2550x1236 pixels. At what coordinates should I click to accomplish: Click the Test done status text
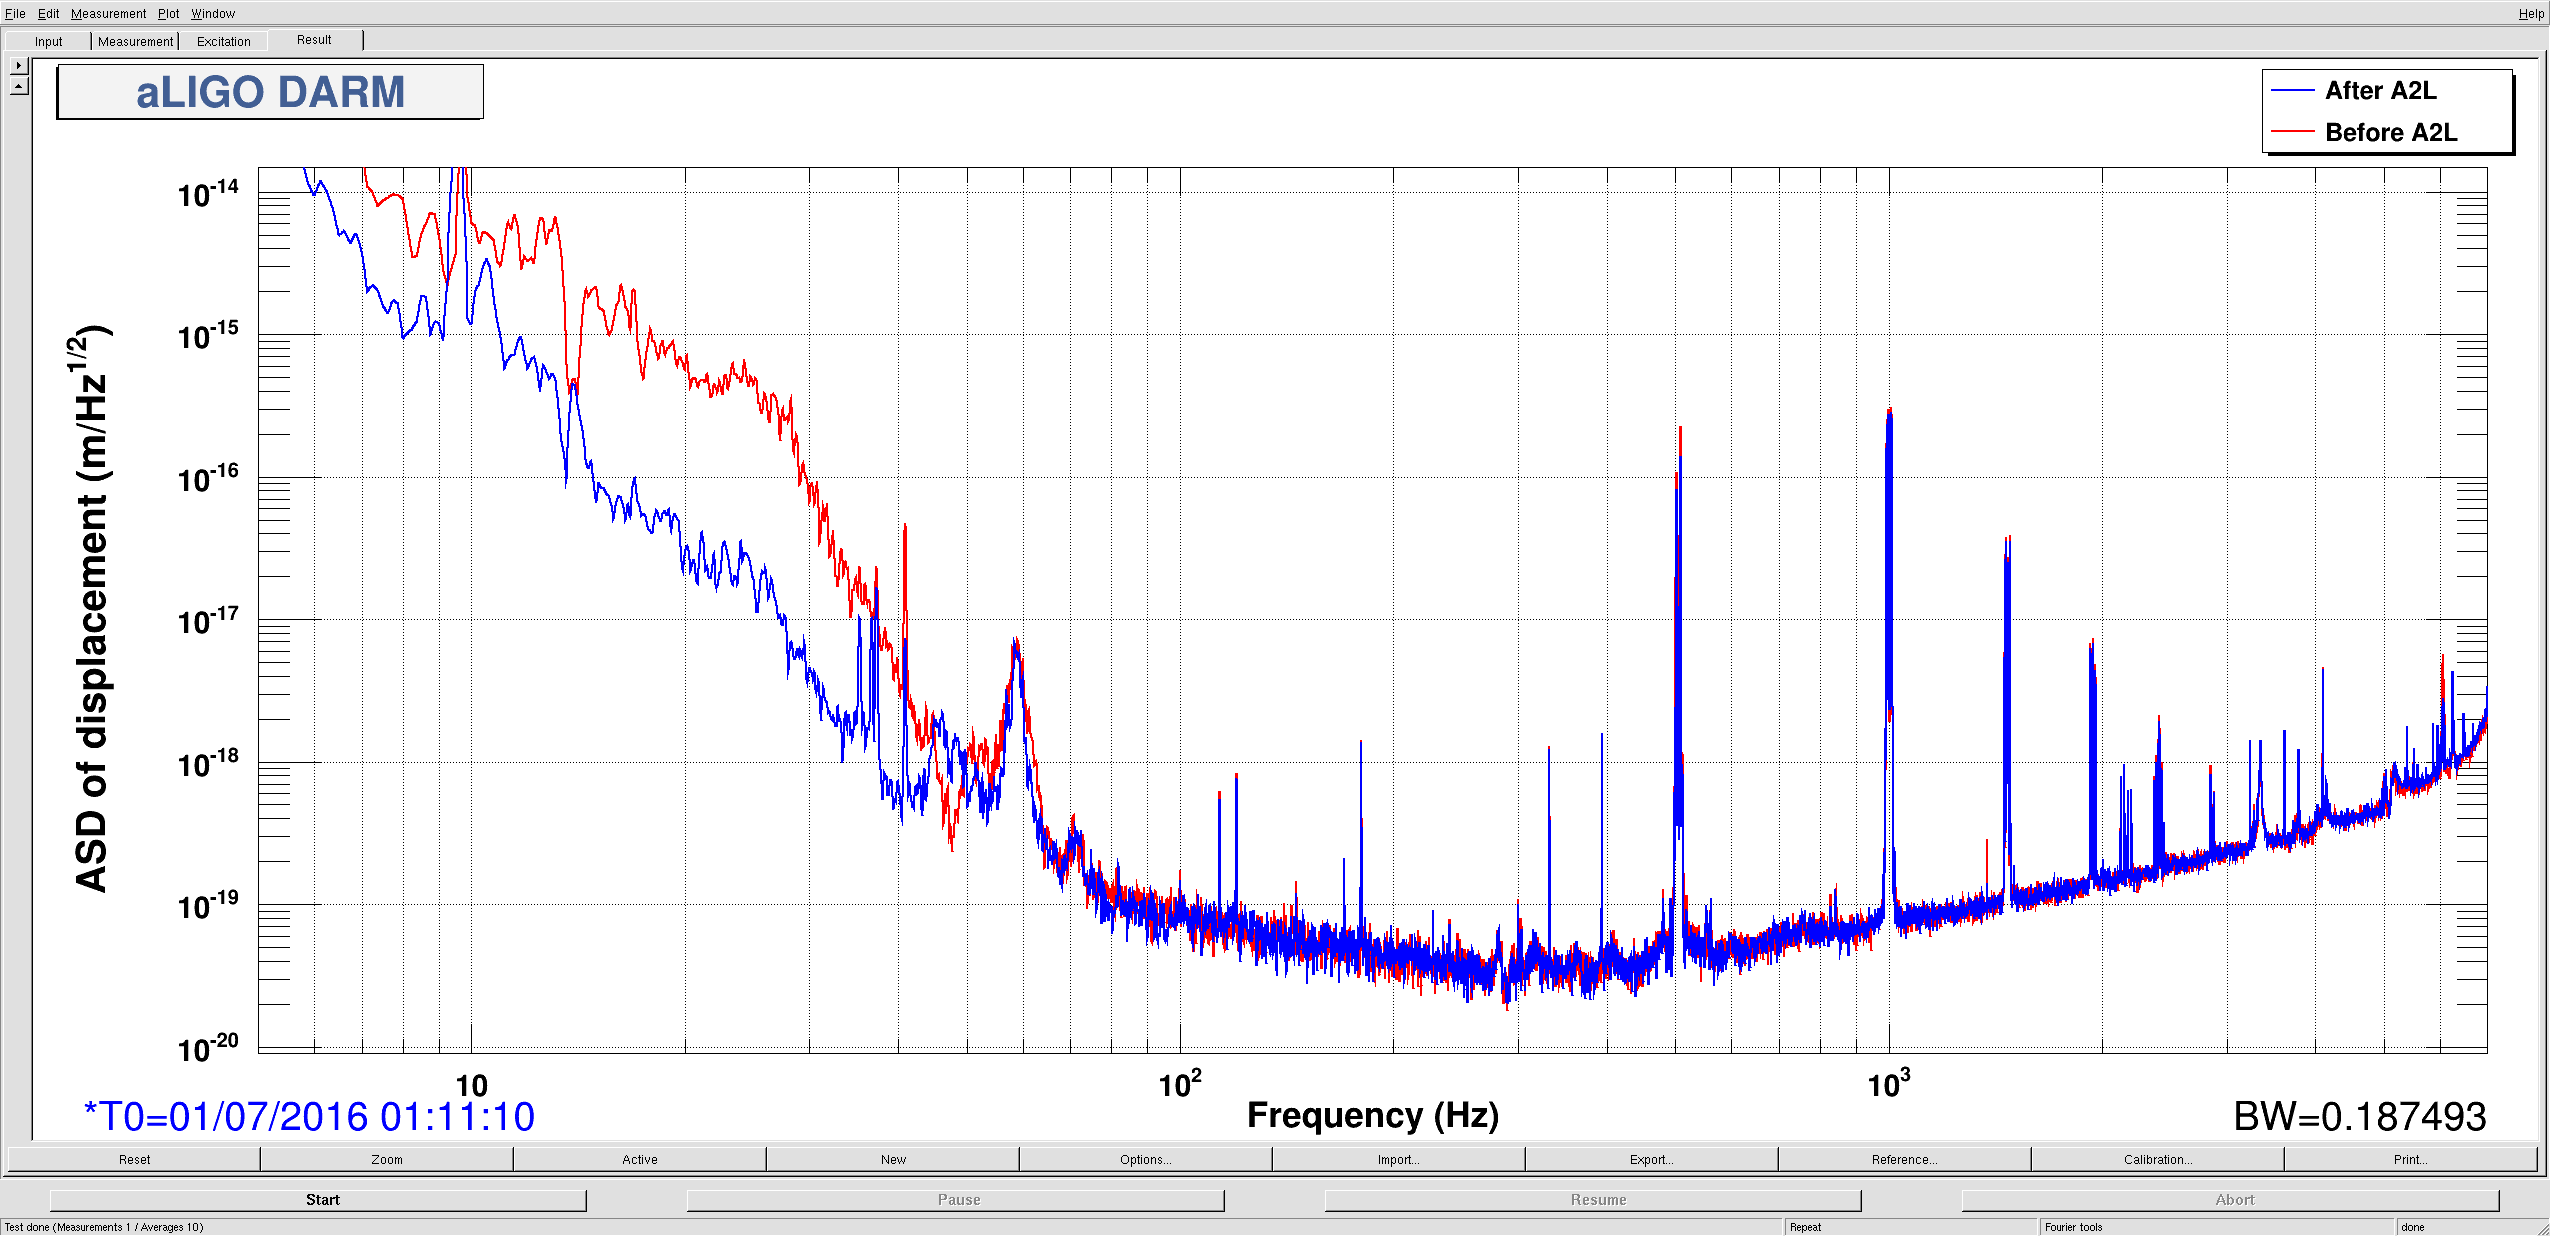pos(104,1227)
